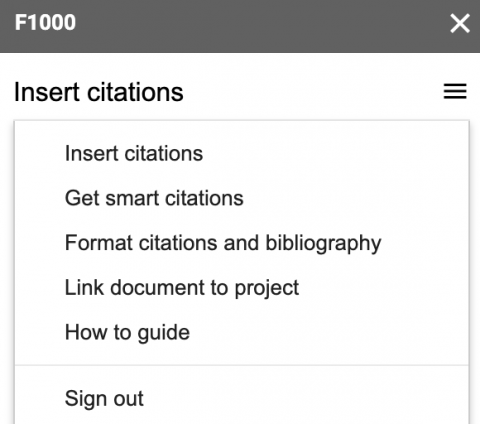View help through How to guide
Screen dimensions: 480x424
242,332
